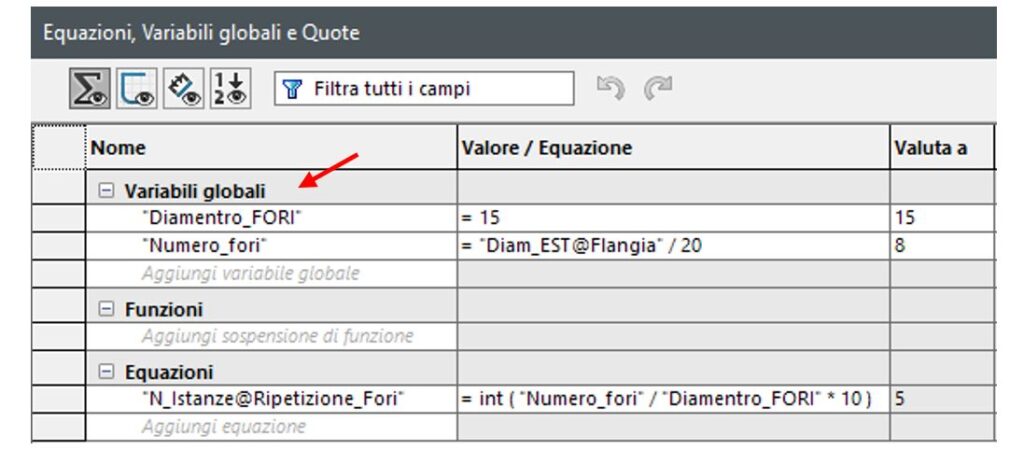
Task: Click Aggiungi equazione placeholder row
Action: click(223, 427)
